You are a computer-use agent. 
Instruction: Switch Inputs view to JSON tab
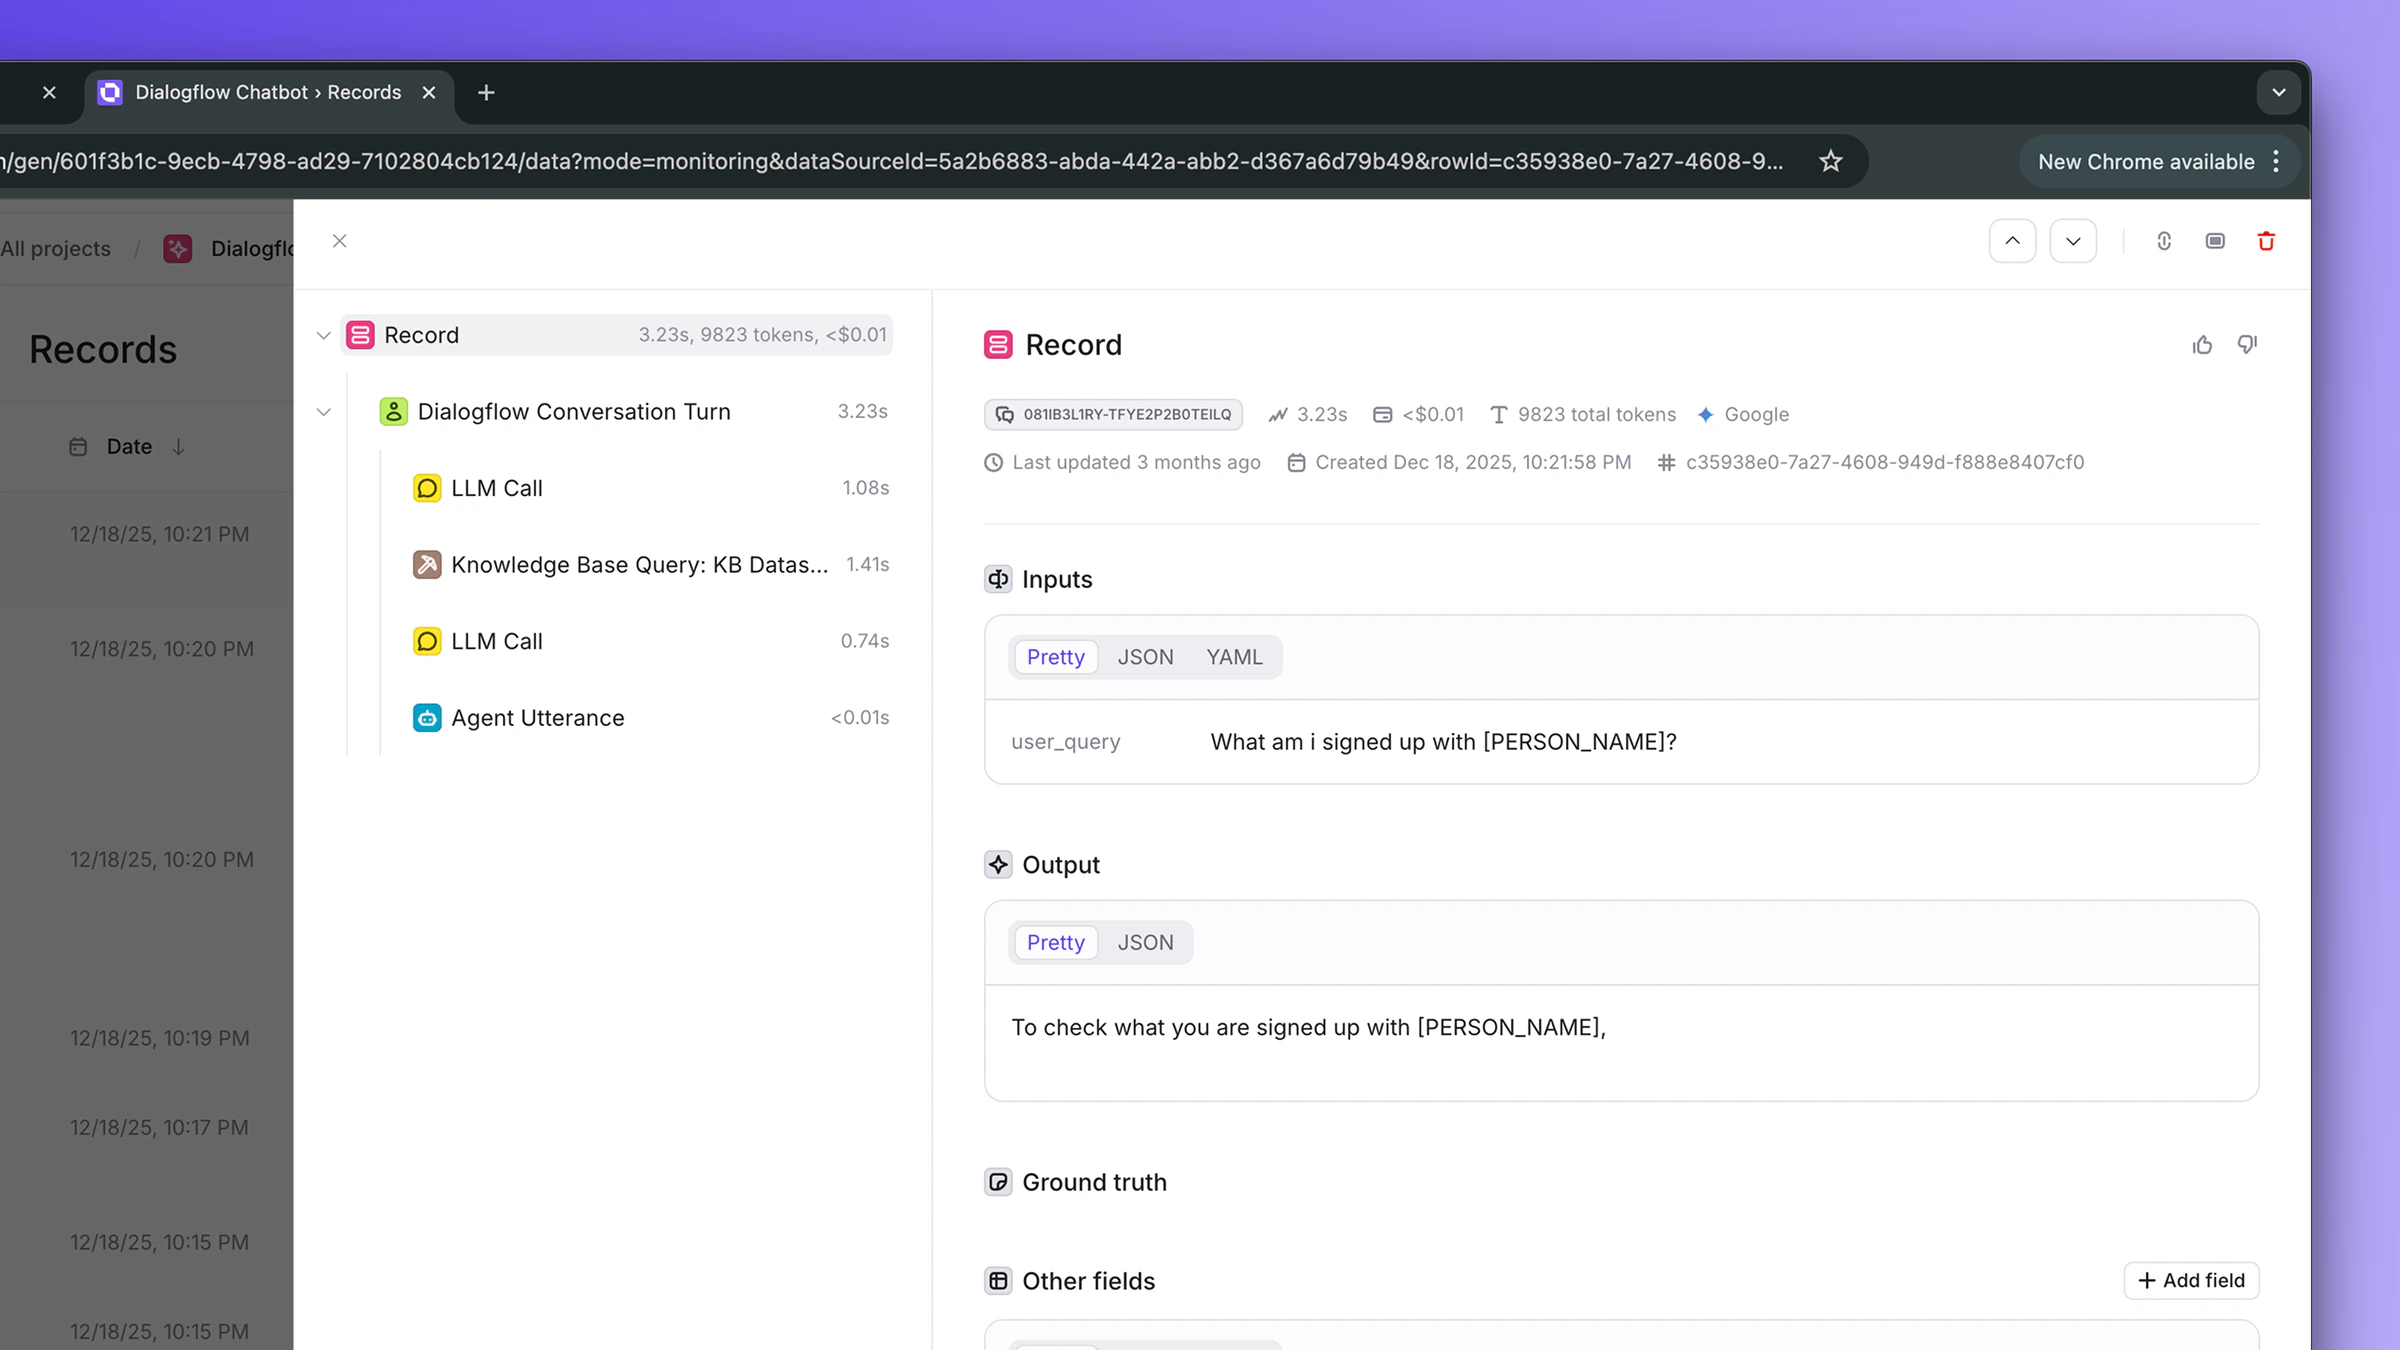(1145, 657)
